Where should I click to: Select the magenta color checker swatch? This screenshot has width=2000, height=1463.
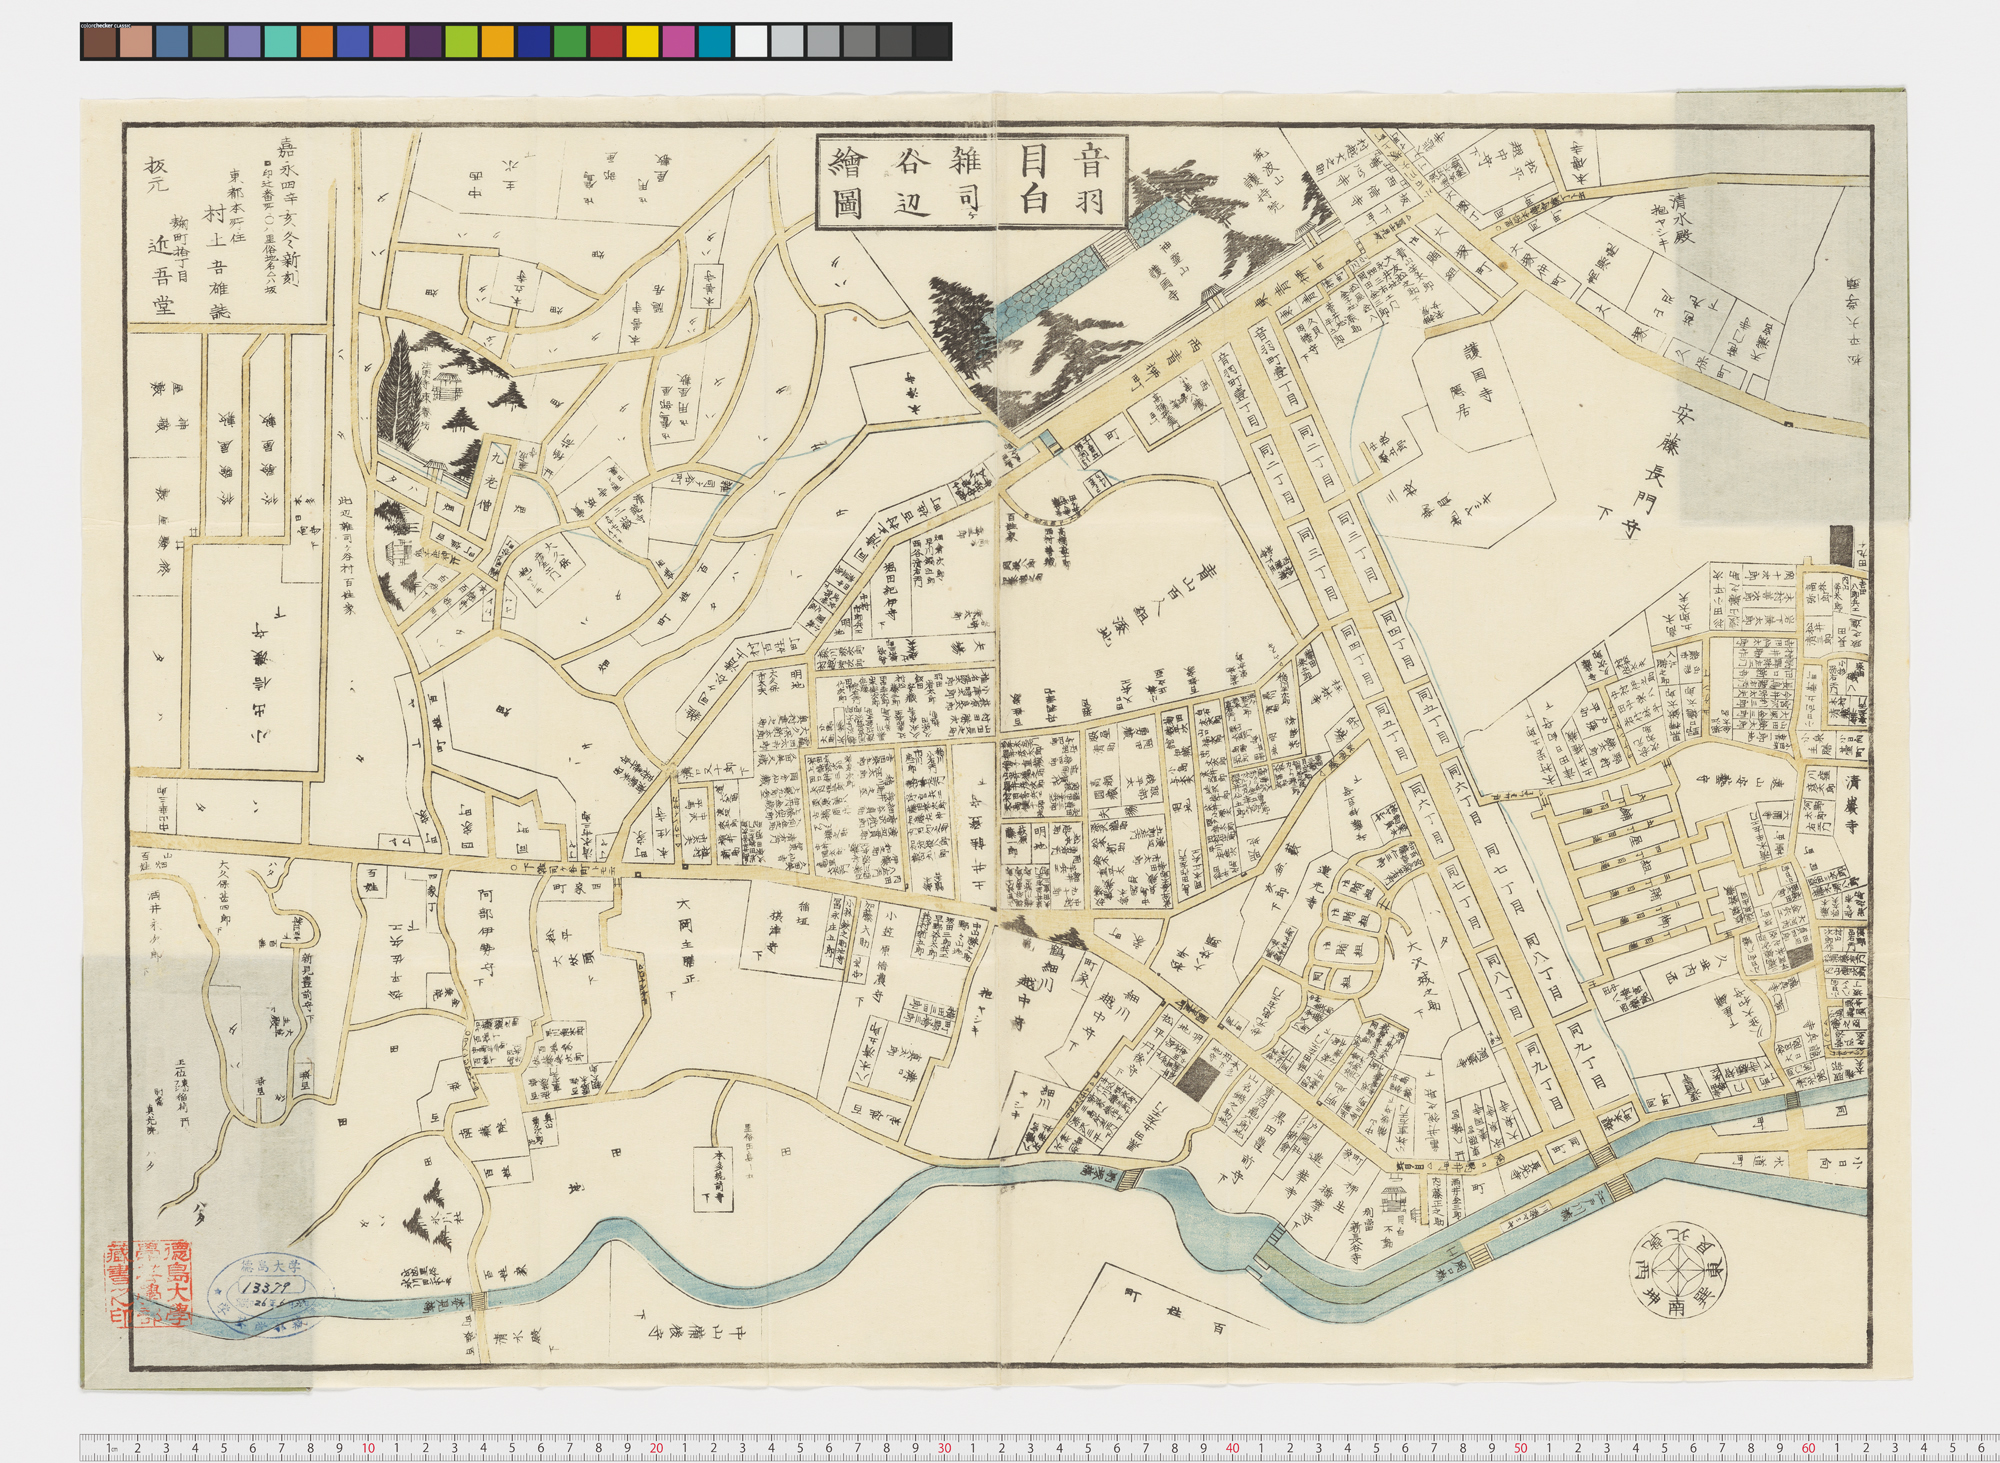[678, 42]
